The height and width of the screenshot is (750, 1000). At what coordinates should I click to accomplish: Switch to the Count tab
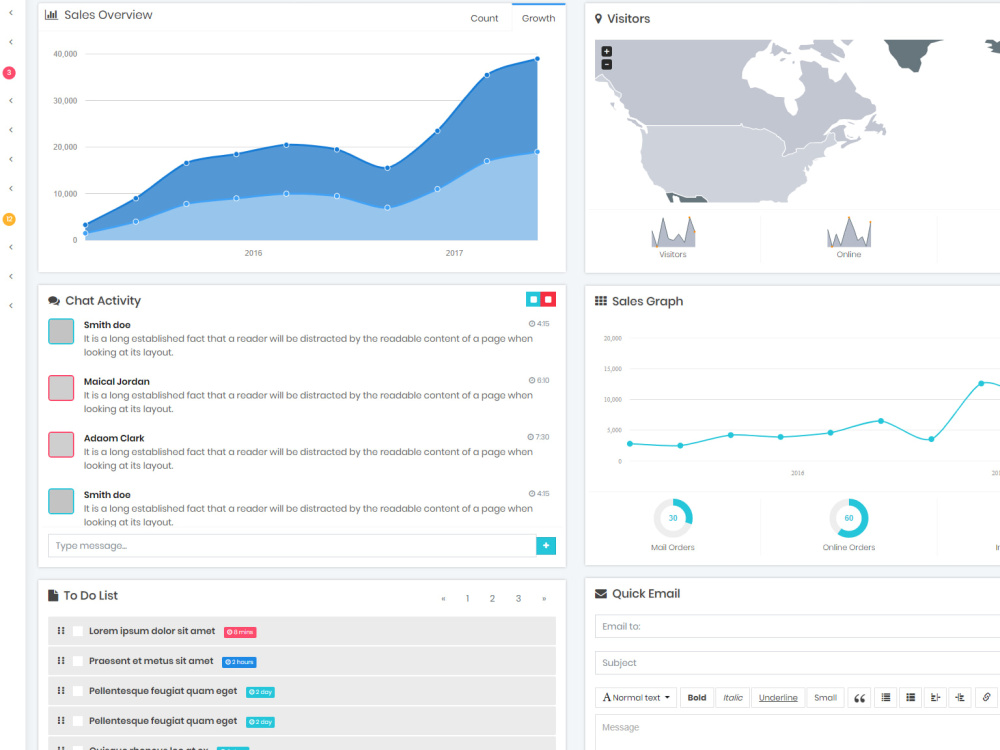[x=484, y=18]
